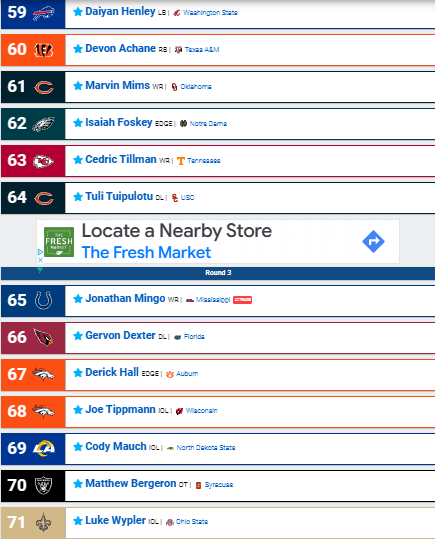Open Daiyan Henley player link
The image size is (435, 539).
[120, 11]
